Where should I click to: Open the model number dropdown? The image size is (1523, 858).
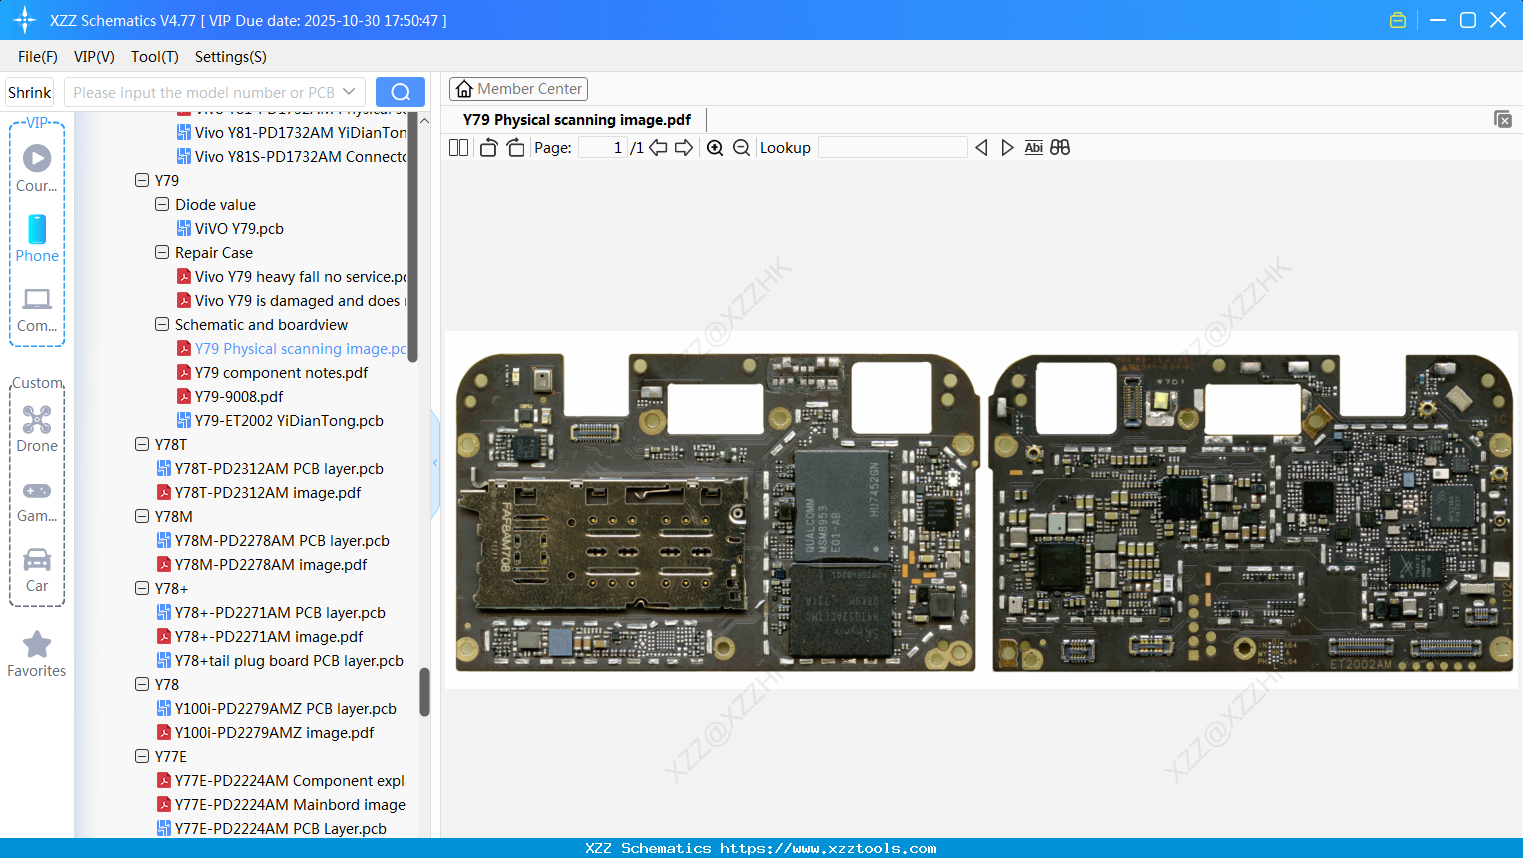point(349,92)
